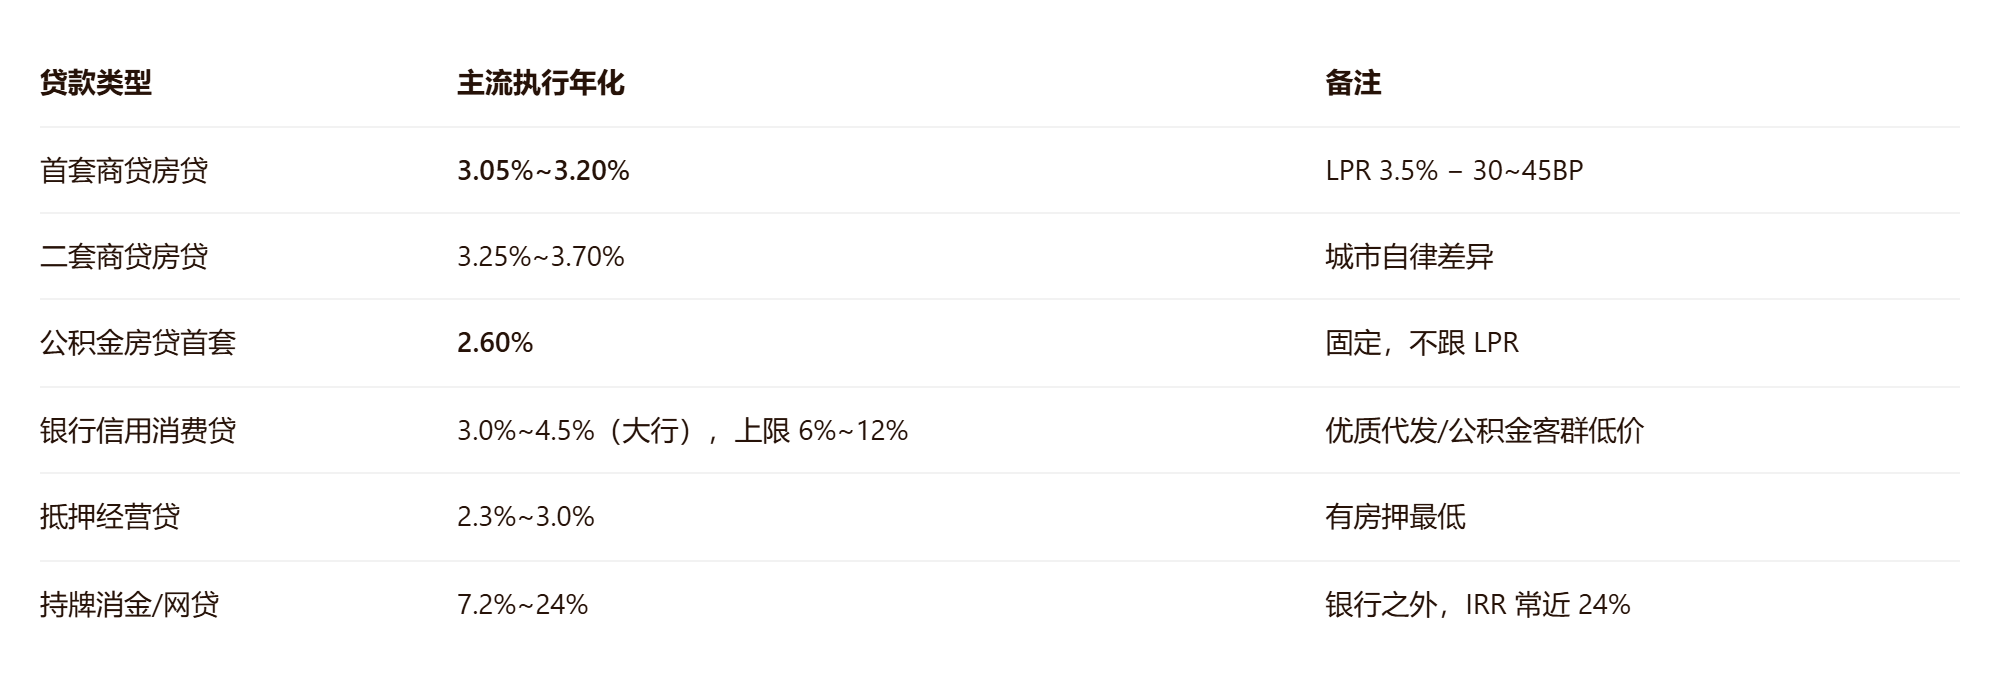The image size is (2000, 682).
Task: Click the bold 2.60% rate value
Action: [x=495, y=343]
